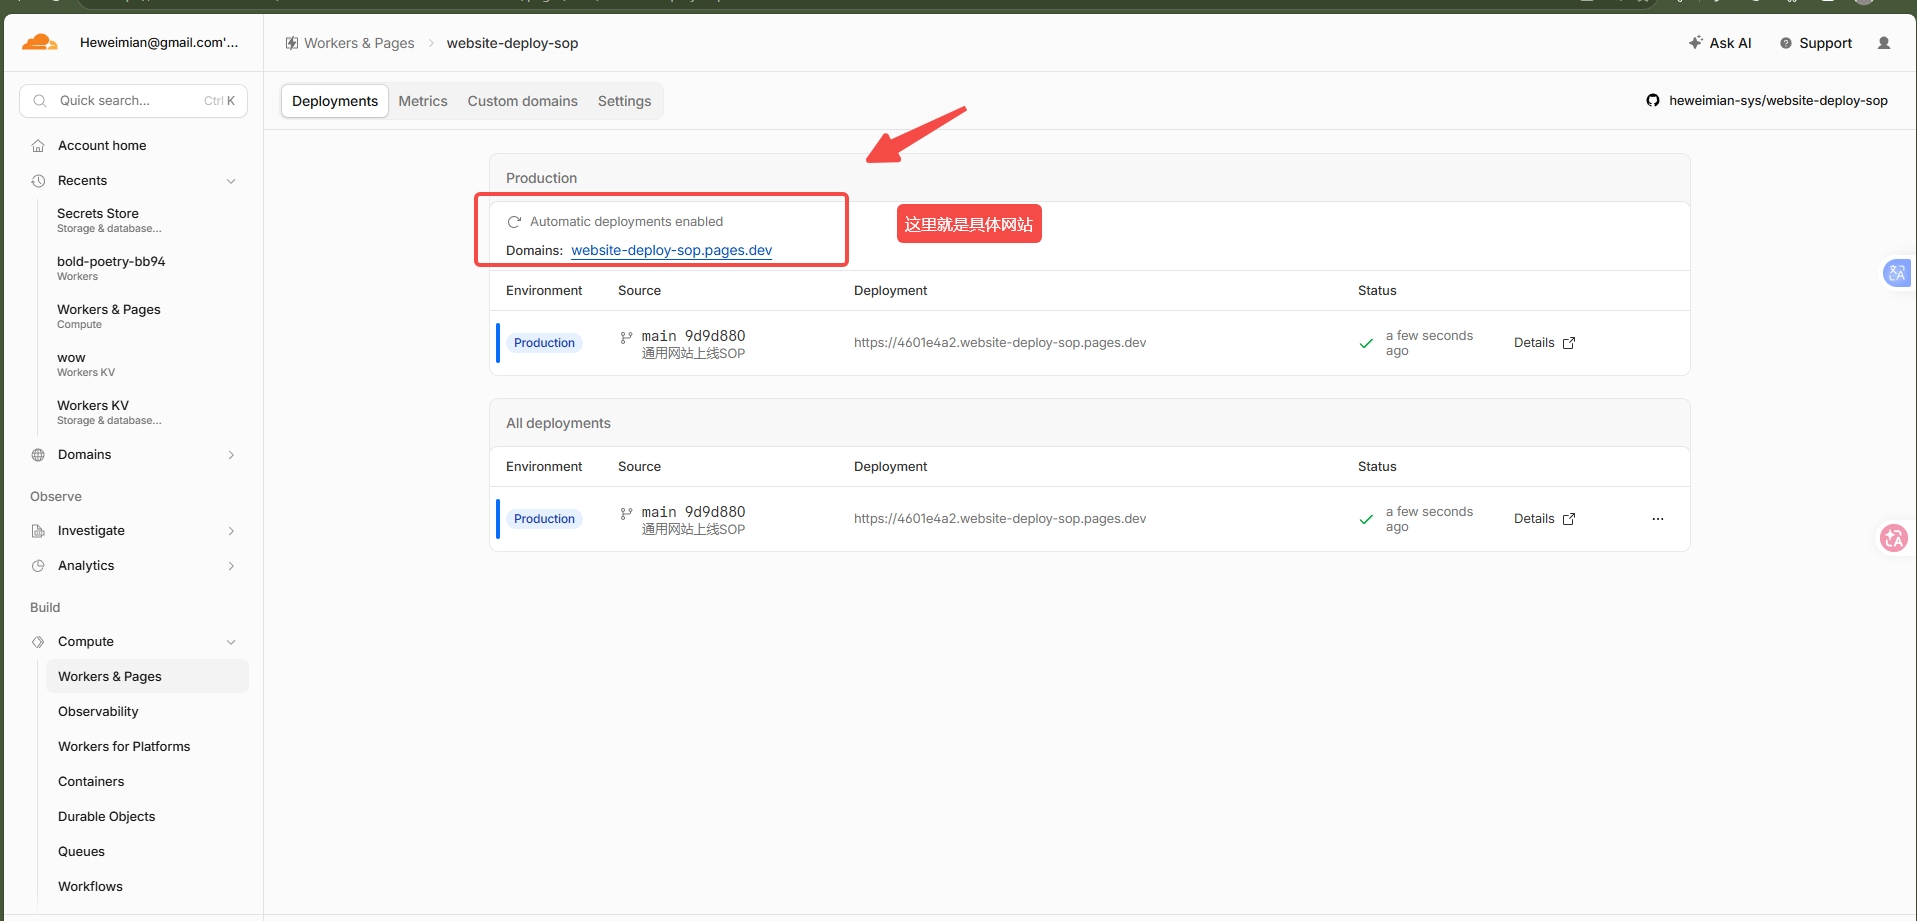Click the Account home house icon
The image size is (1917, 921).
click(38, 146)
